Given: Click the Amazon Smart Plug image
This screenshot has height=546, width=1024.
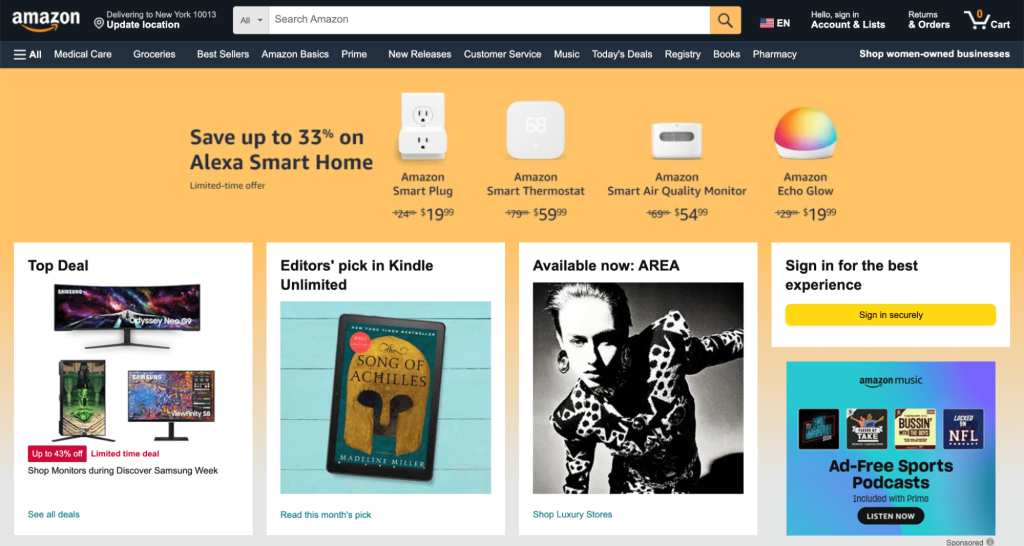Looking at the screenshot, I should point(422,127).
